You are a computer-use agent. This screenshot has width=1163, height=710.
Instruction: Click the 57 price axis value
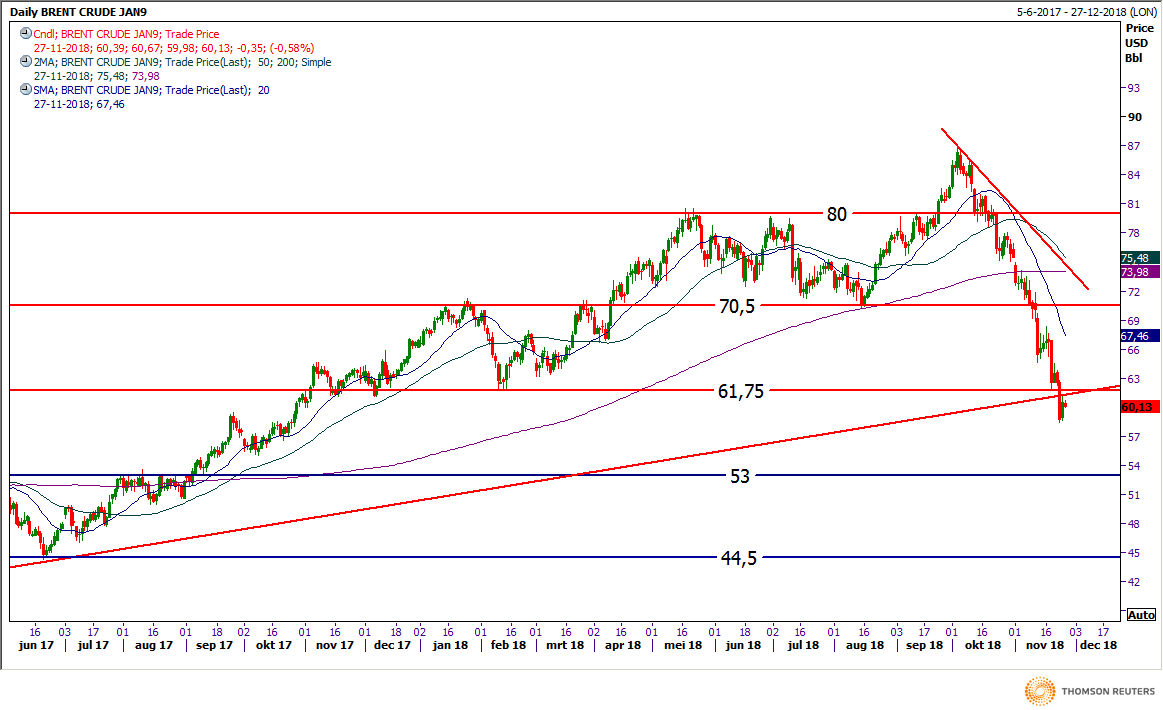tap(1133, 437)
